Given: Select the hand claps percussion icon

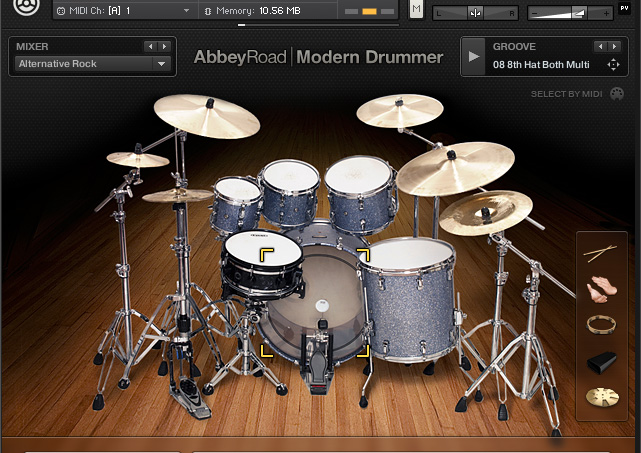Looking at the screenshot, I should click(x=601, y=289).
